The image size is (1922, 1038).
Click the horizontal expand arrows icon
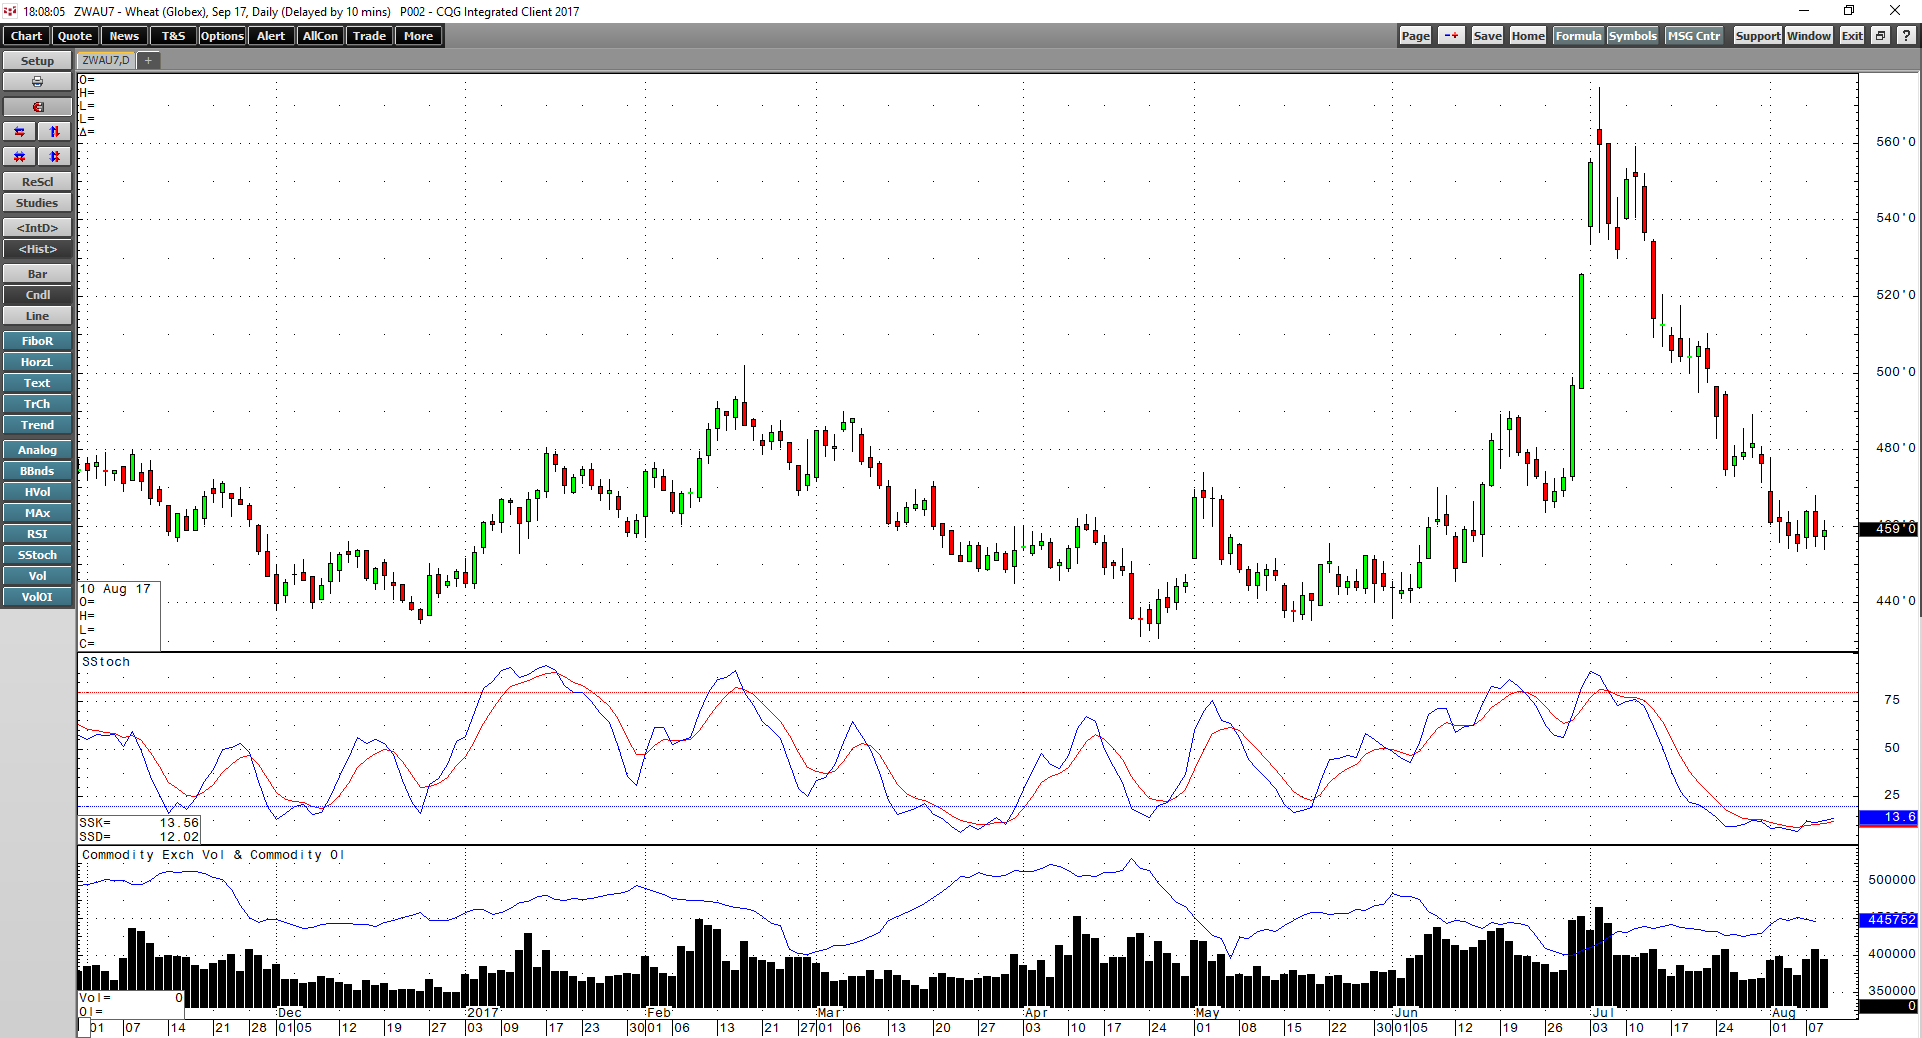tap(19, 132)
